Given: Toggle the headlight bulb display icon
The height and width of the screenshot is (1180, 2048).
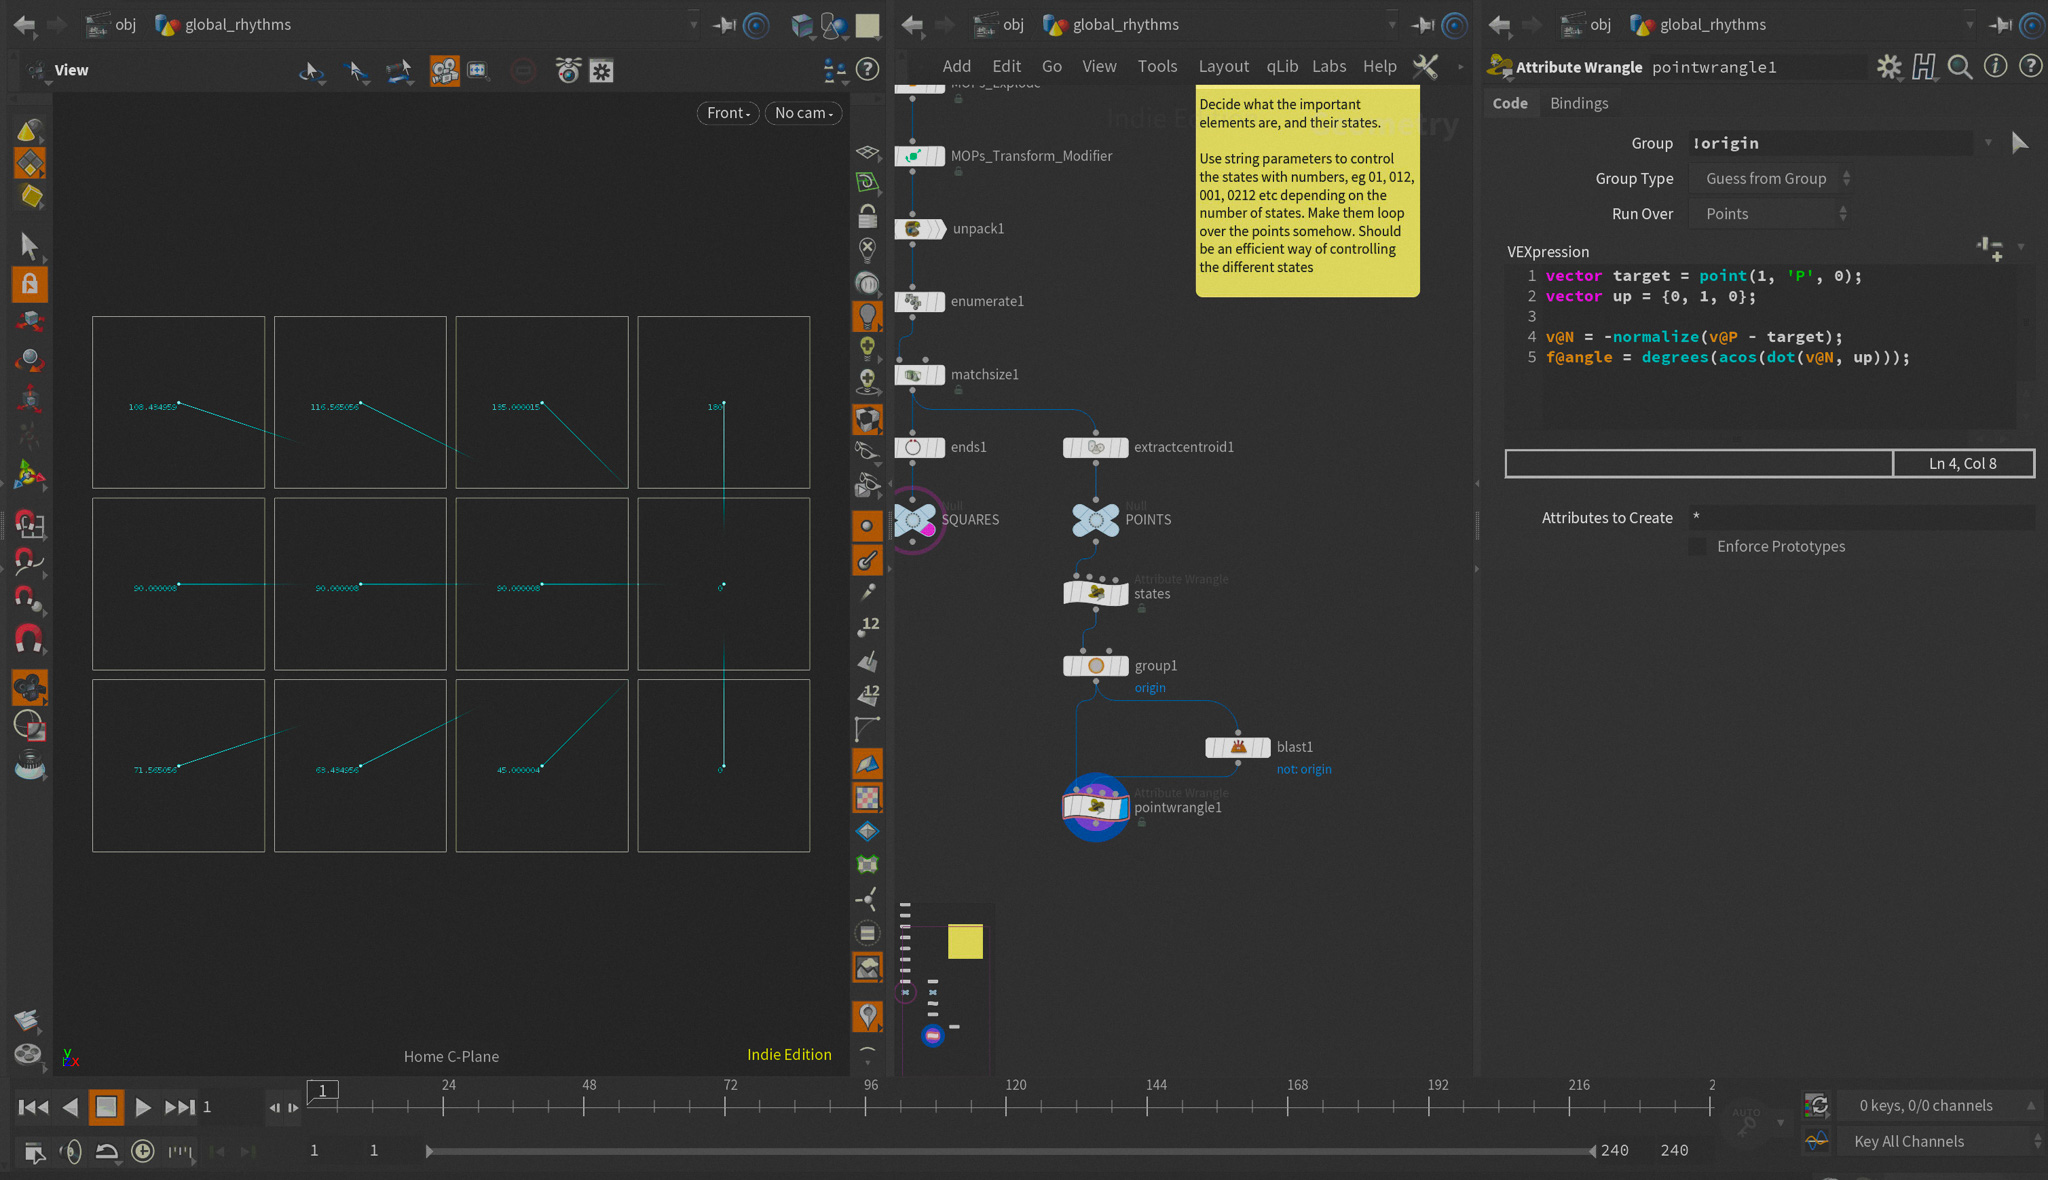Looking at the screenshot, I should (867, 316).
